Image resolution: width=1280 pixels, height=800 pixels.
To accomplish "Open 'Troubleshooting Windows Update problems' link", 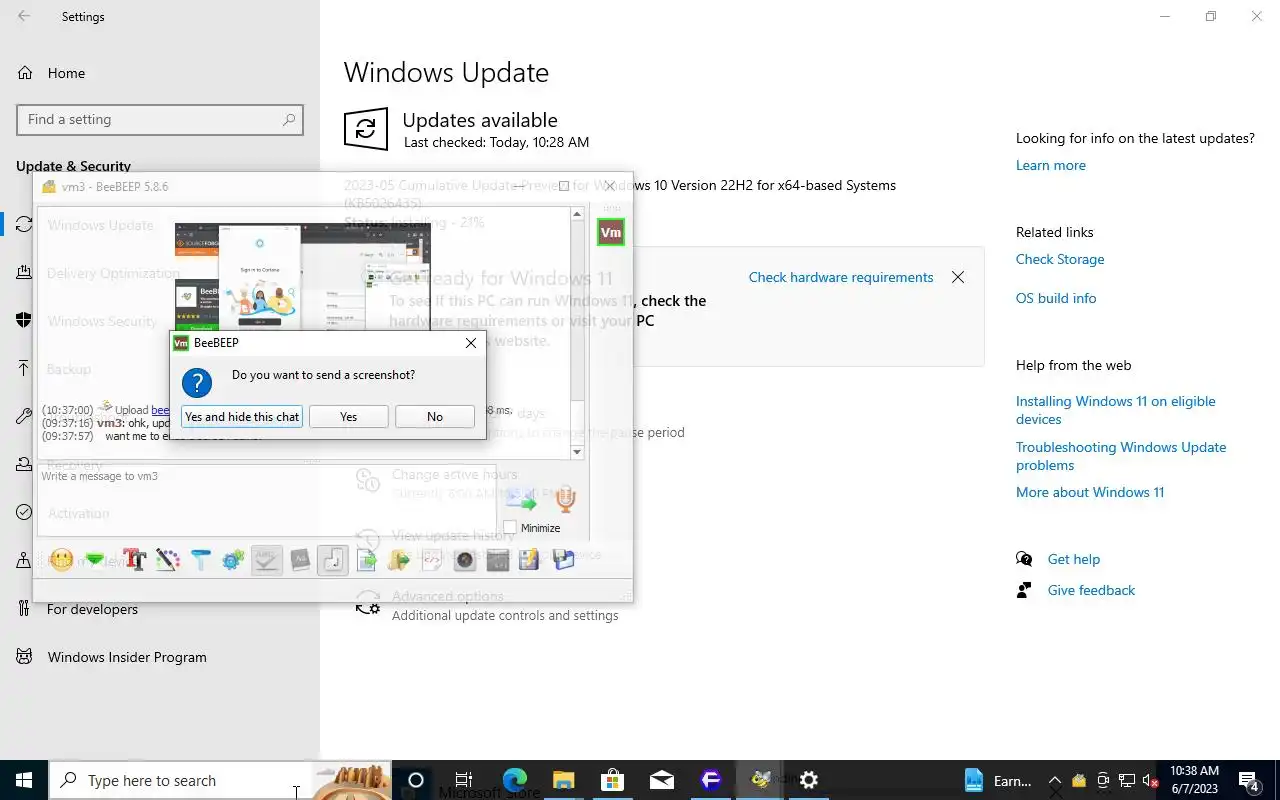I will point(1120,456).
